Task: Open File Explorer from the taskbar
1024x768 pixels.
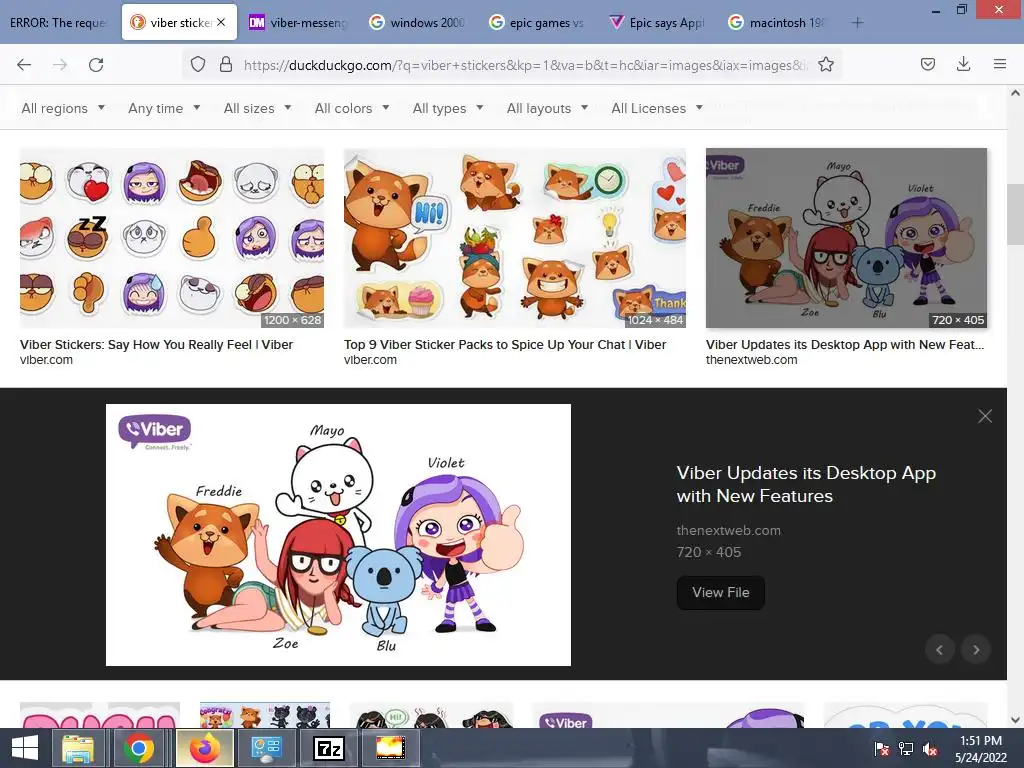Action: [78, 748]
